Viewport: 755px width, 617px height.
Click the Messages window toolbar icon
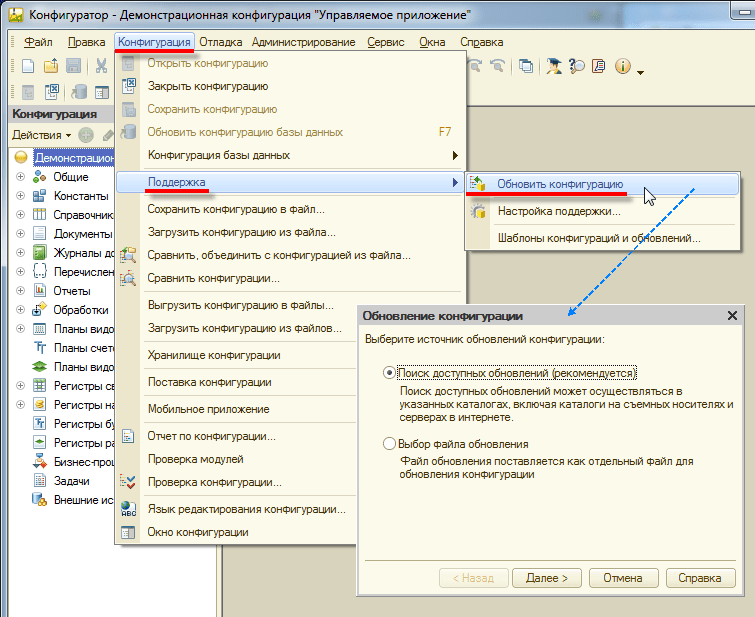pyautogui.click(x=599, y=66)
